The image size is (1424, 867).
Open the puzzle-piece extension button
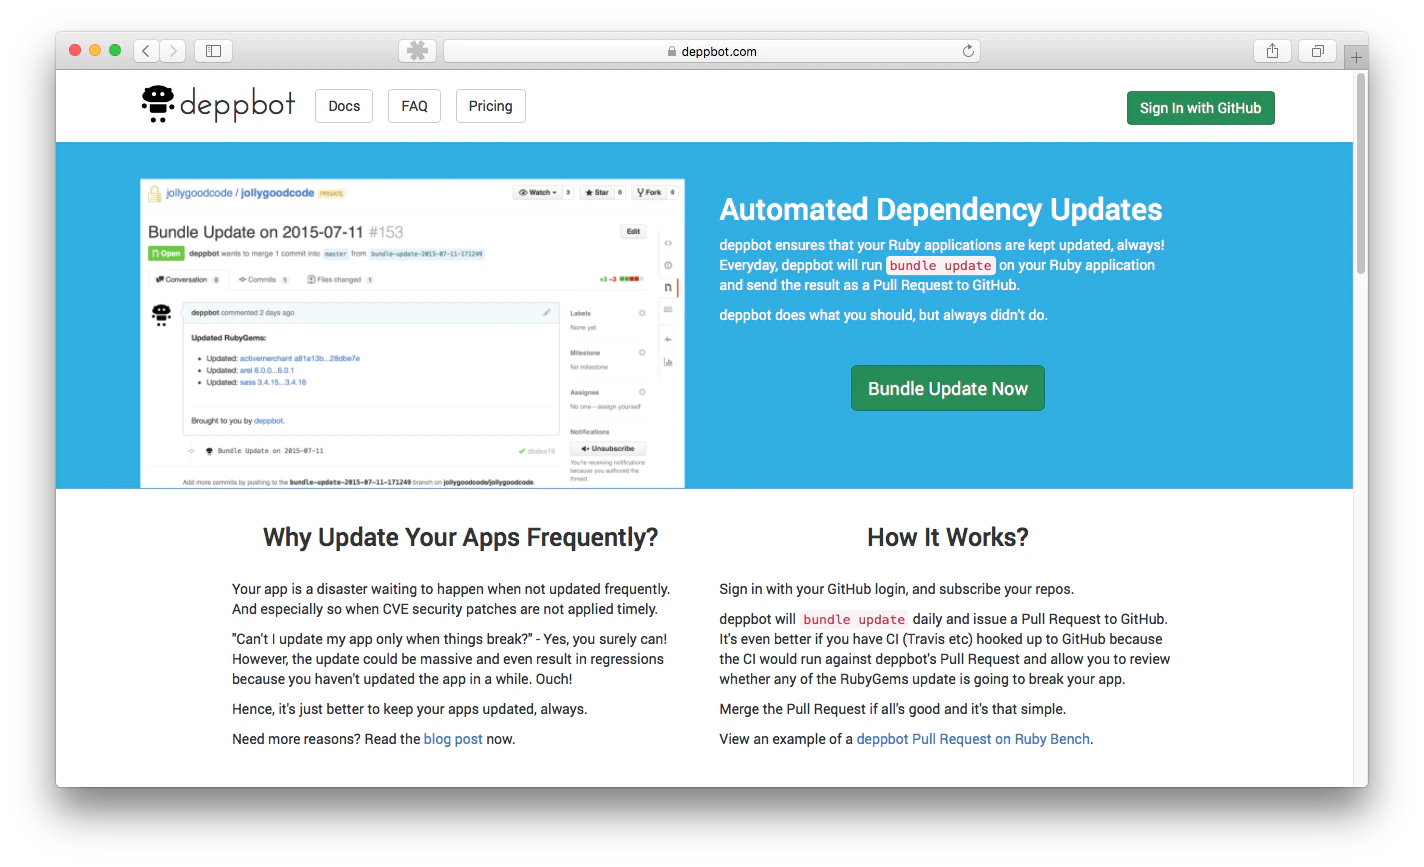pyautogui.click(x=417, y=51)
